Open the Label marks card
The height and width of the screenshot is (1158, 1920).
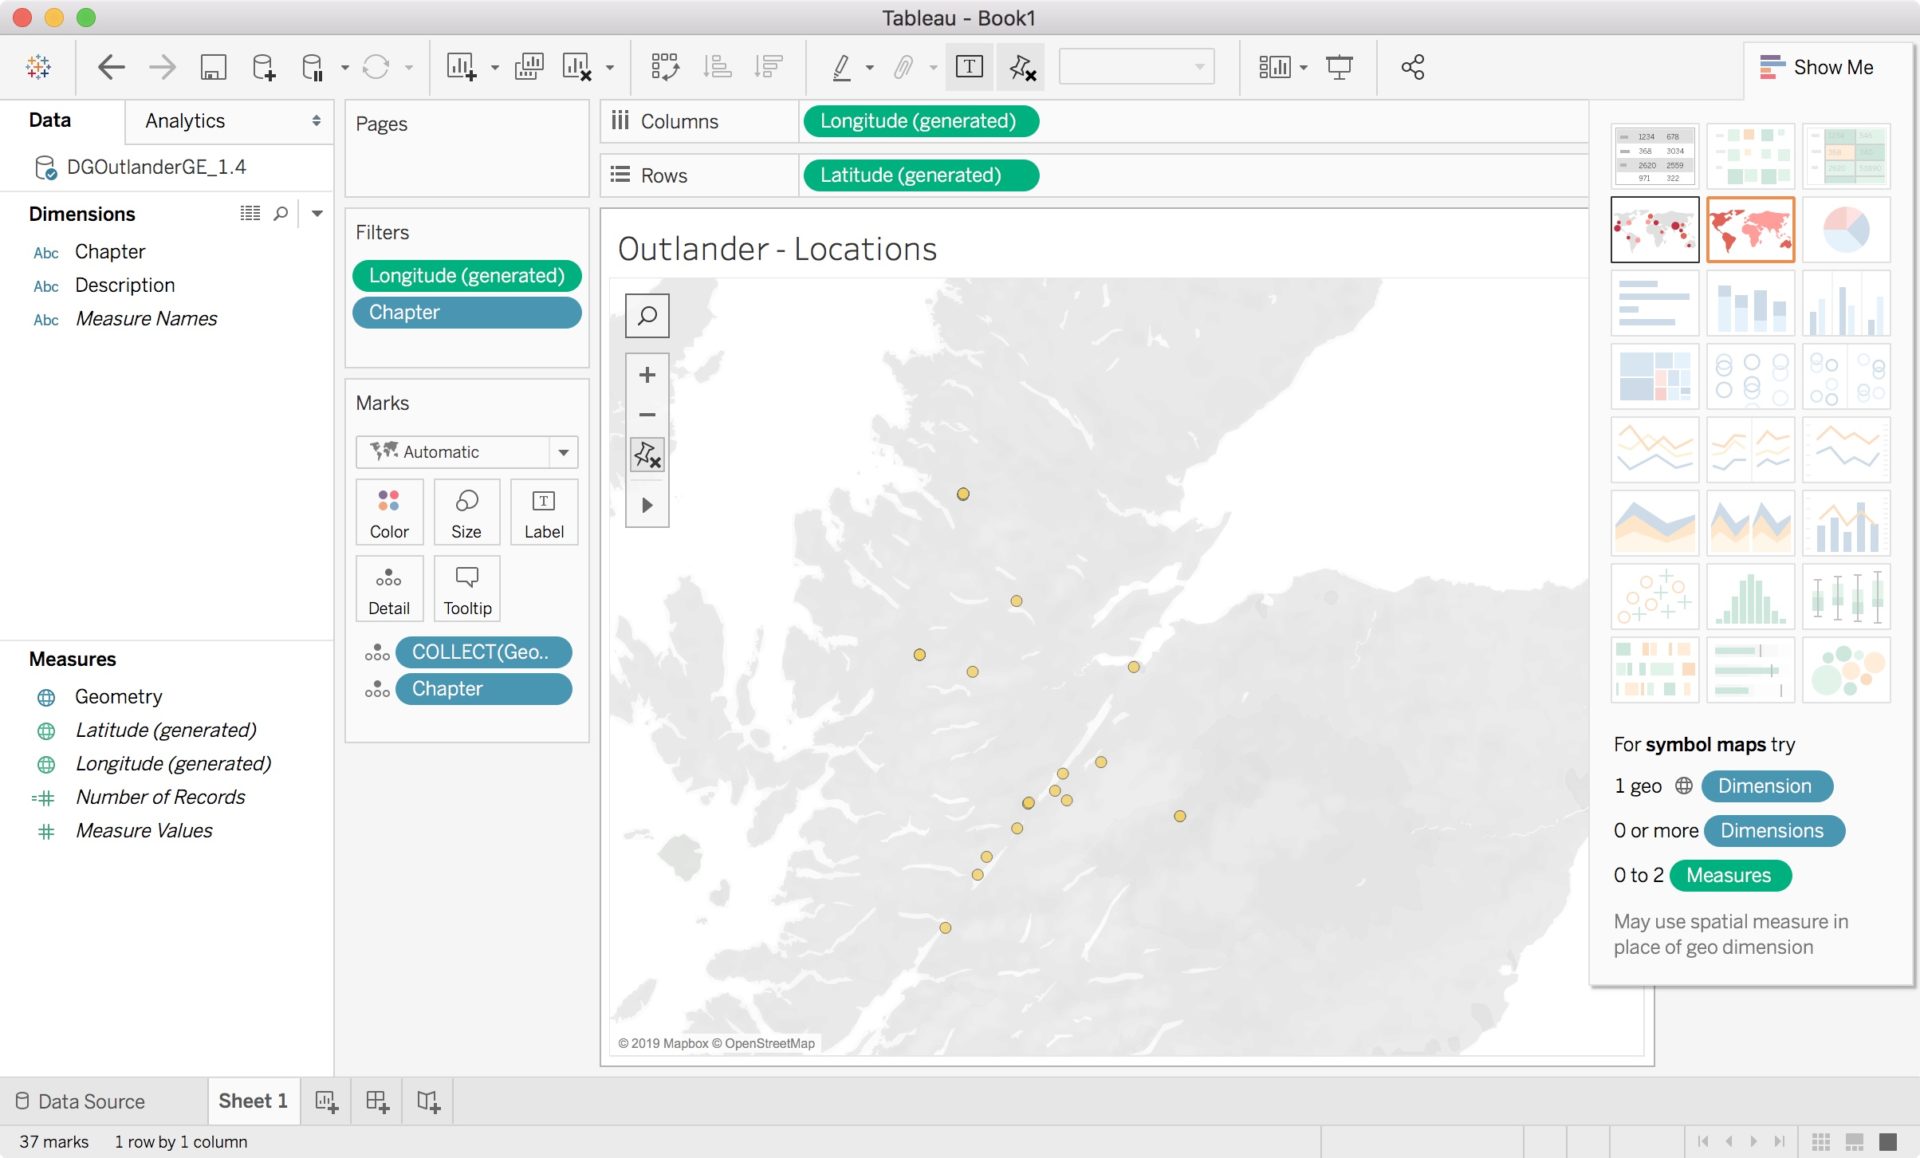[x=544, y=513]
